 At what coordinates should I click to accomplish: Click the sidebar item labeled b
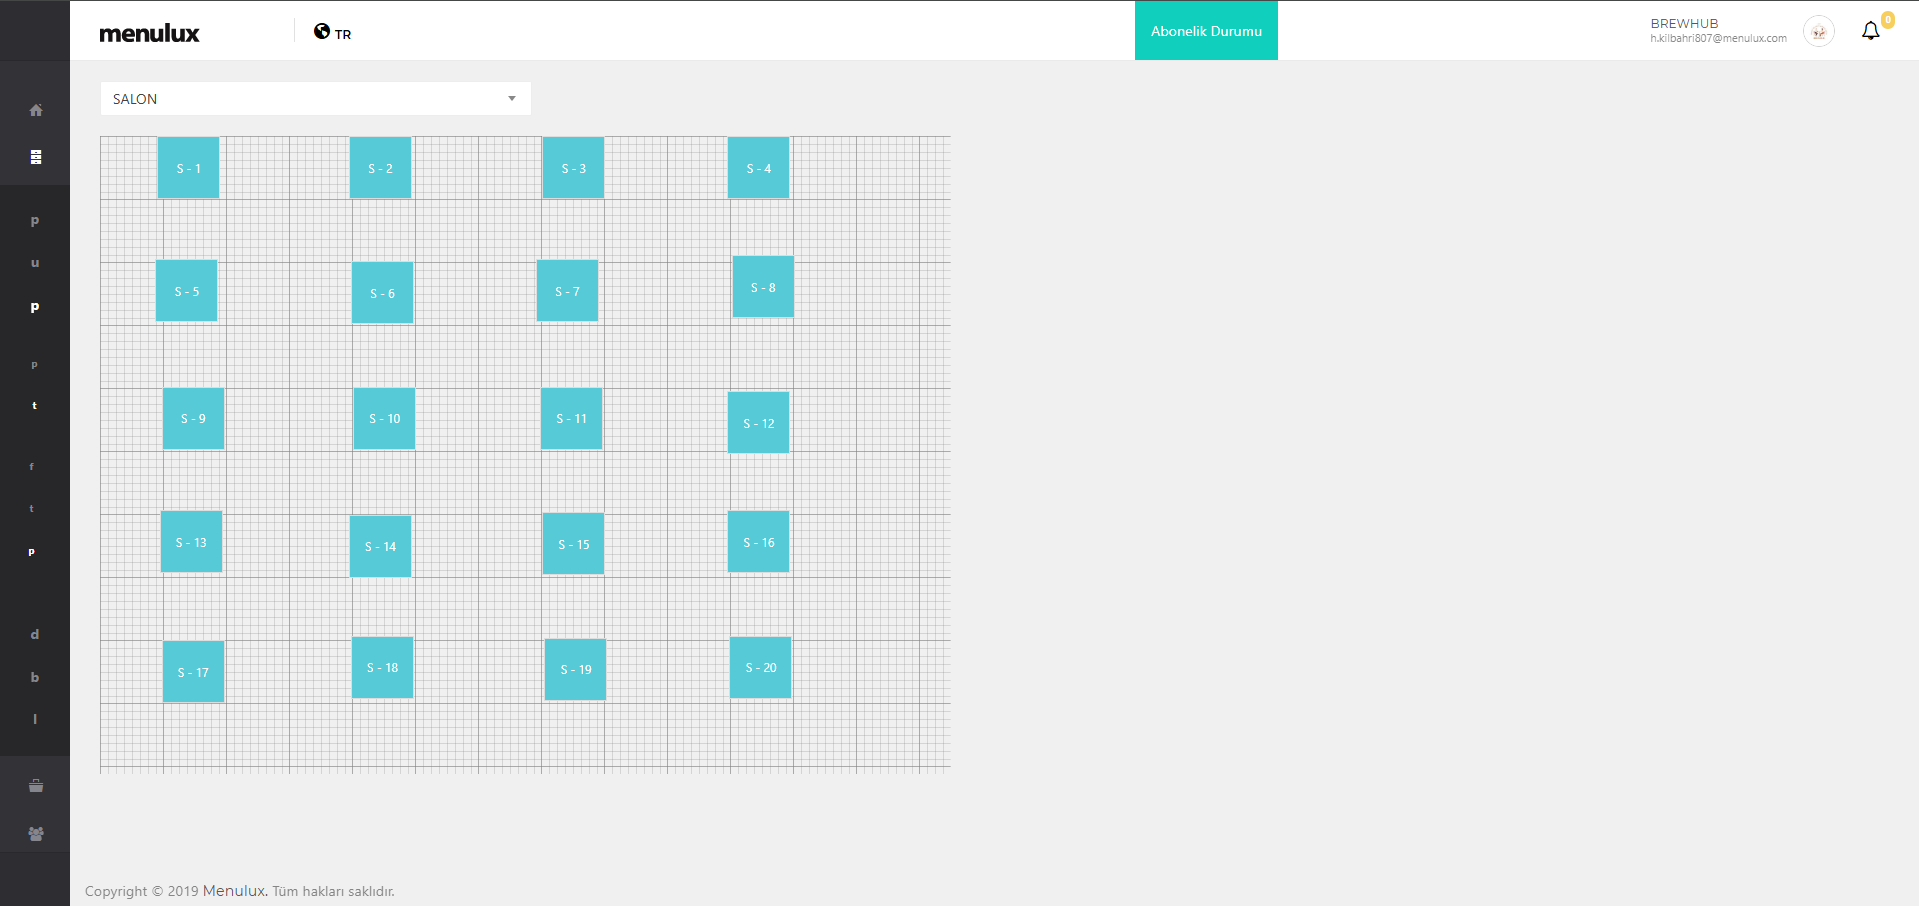35,677
